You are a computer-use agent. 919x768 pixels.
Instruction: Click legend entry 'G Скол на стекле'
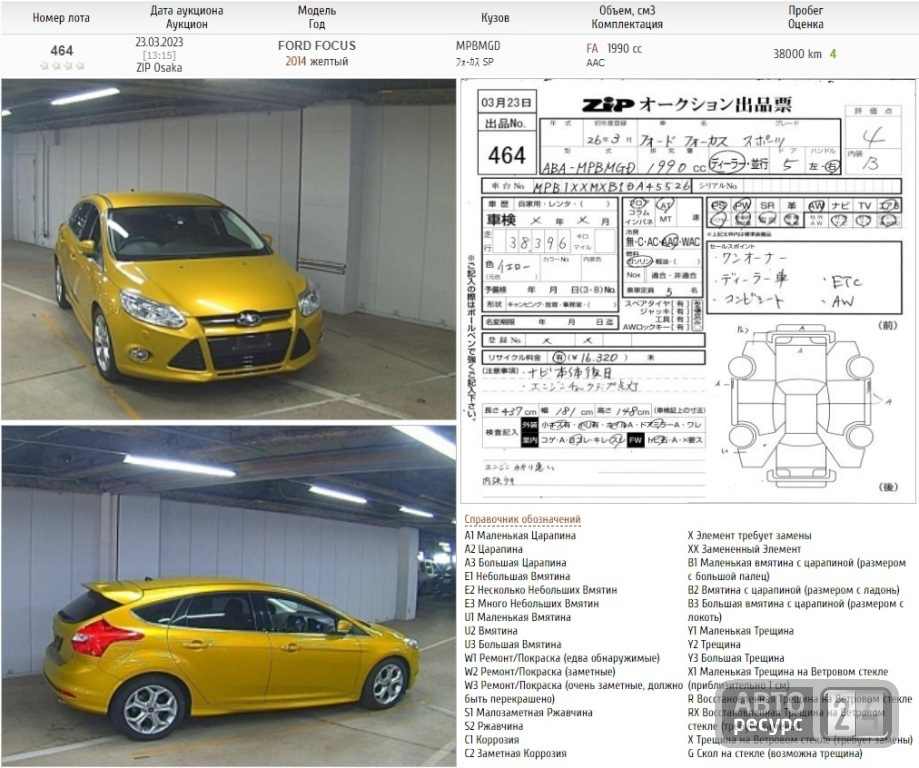[775, 753]
